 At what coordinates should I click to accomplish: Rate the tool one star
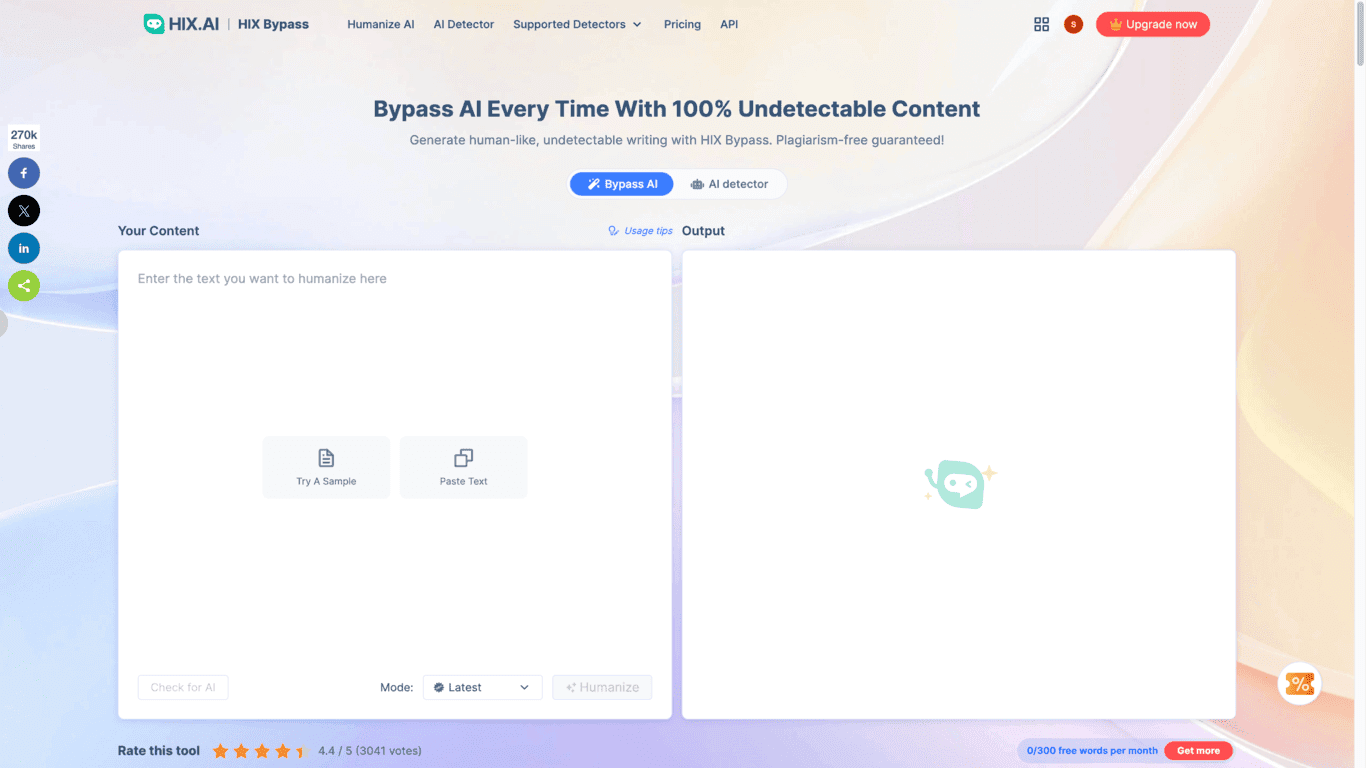(221, 751)
